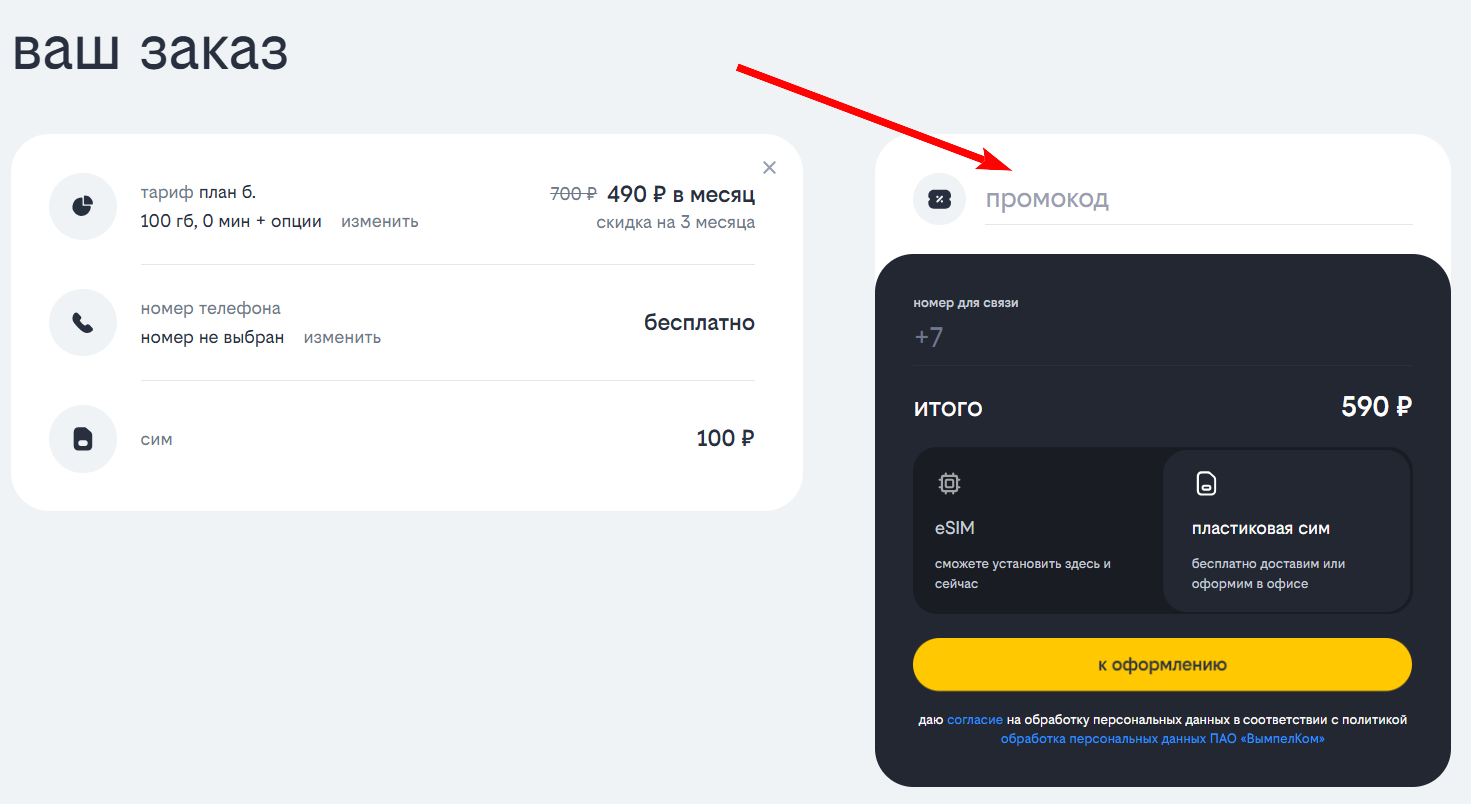Open обработка персональных данных ПАО «ВымпелКом» link
The width and height of the screenshot is (1471, 804).
1162,739
